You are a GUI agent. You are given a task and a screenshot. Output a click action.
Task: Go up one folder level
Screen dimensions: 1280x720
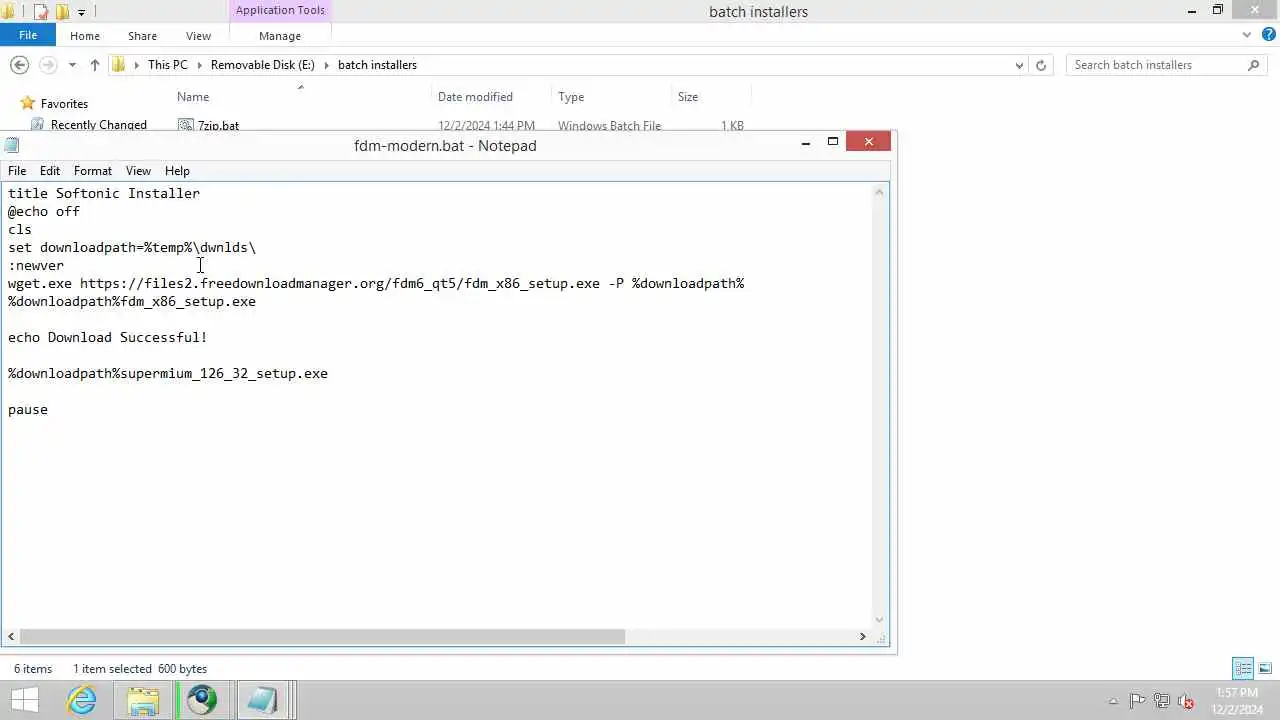[95, 65]
